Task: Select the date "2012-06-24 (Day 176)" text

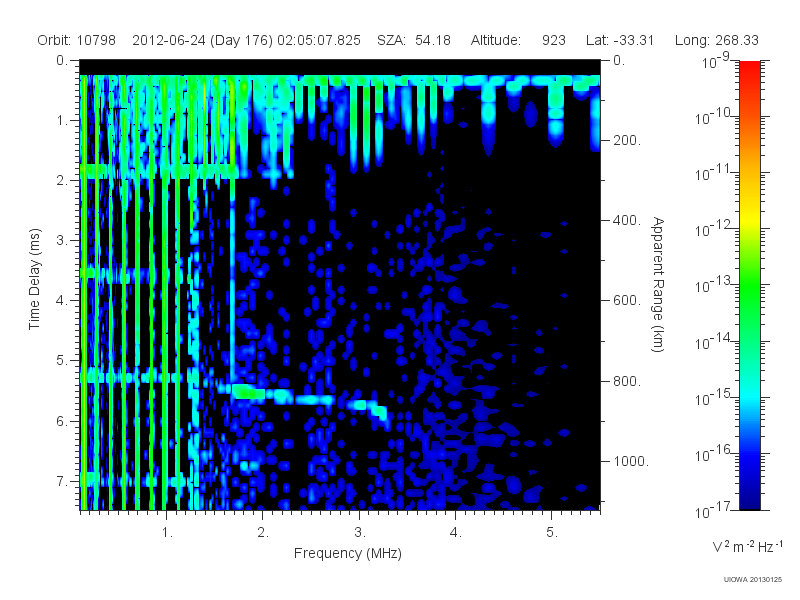Action: [x=203, y=40]
